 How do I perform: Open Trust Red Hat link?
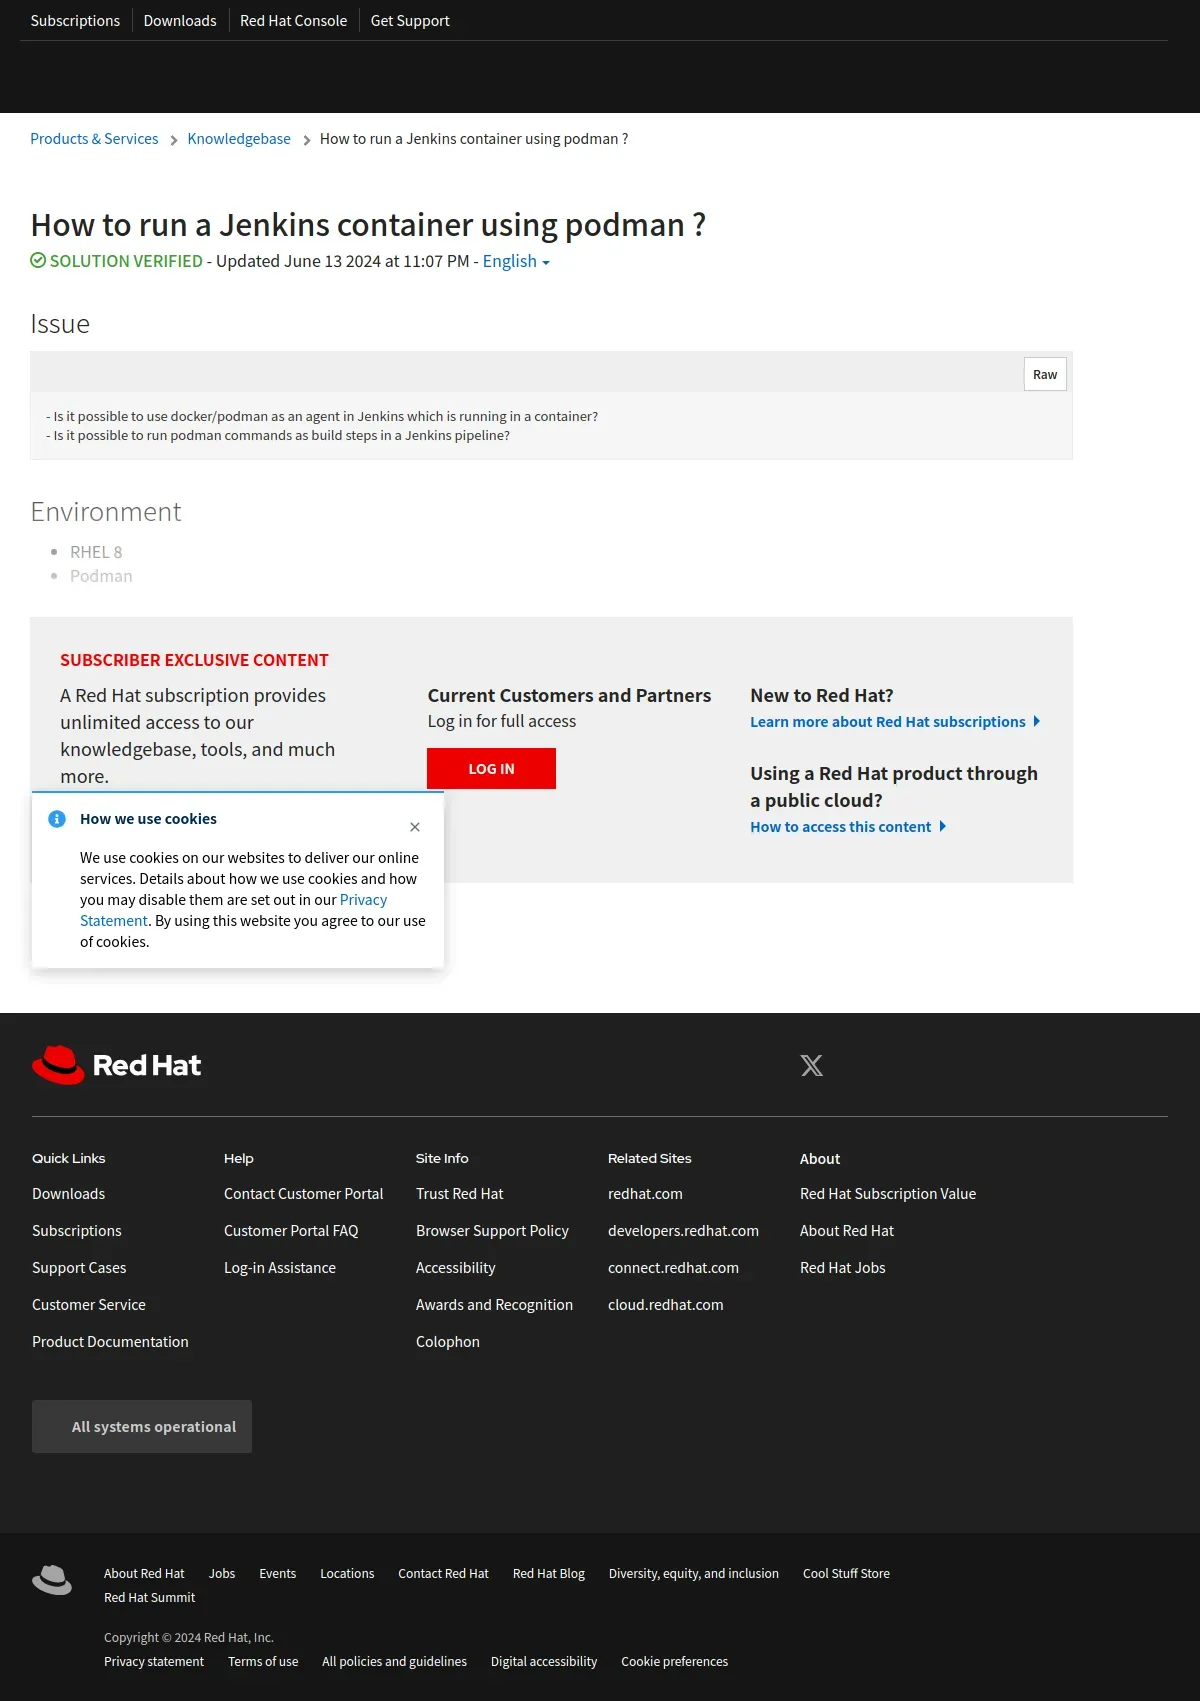click(x=460, y=1194)
